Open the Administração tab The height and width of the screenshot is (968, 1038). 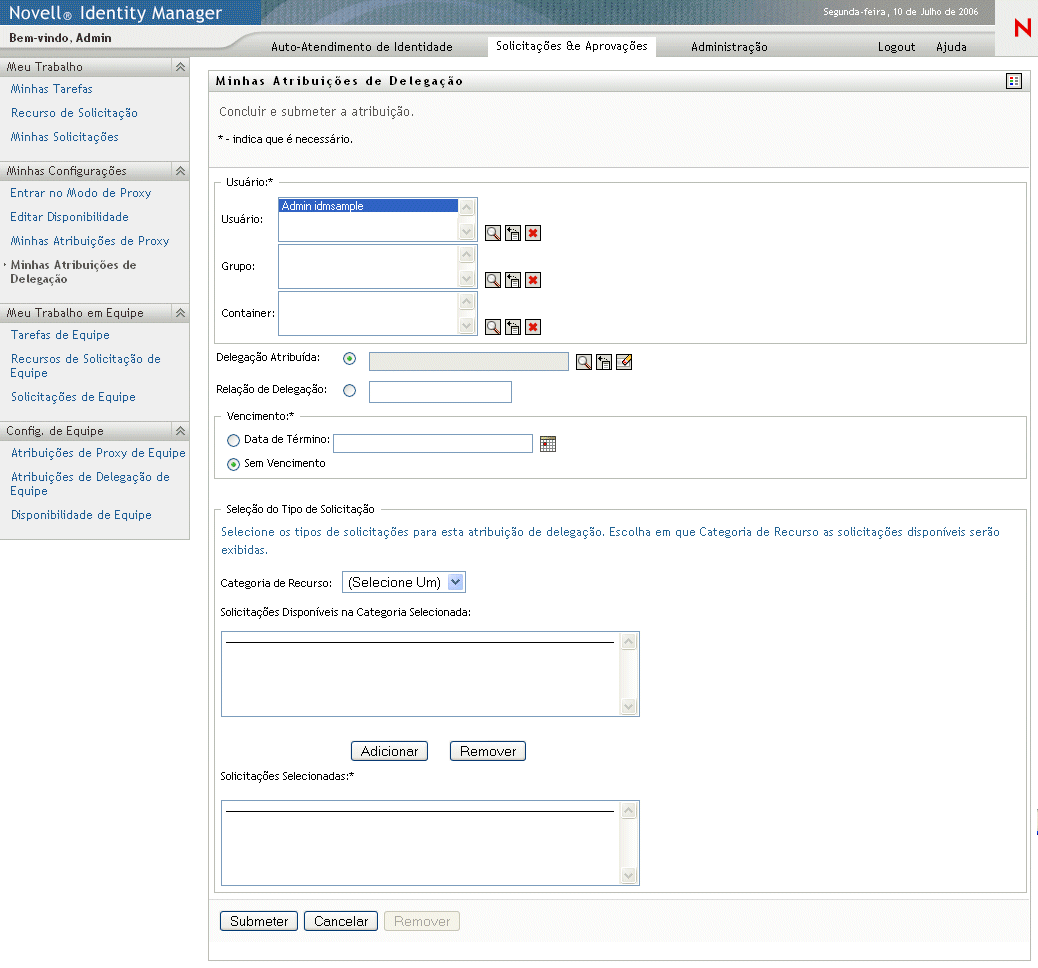730,47
